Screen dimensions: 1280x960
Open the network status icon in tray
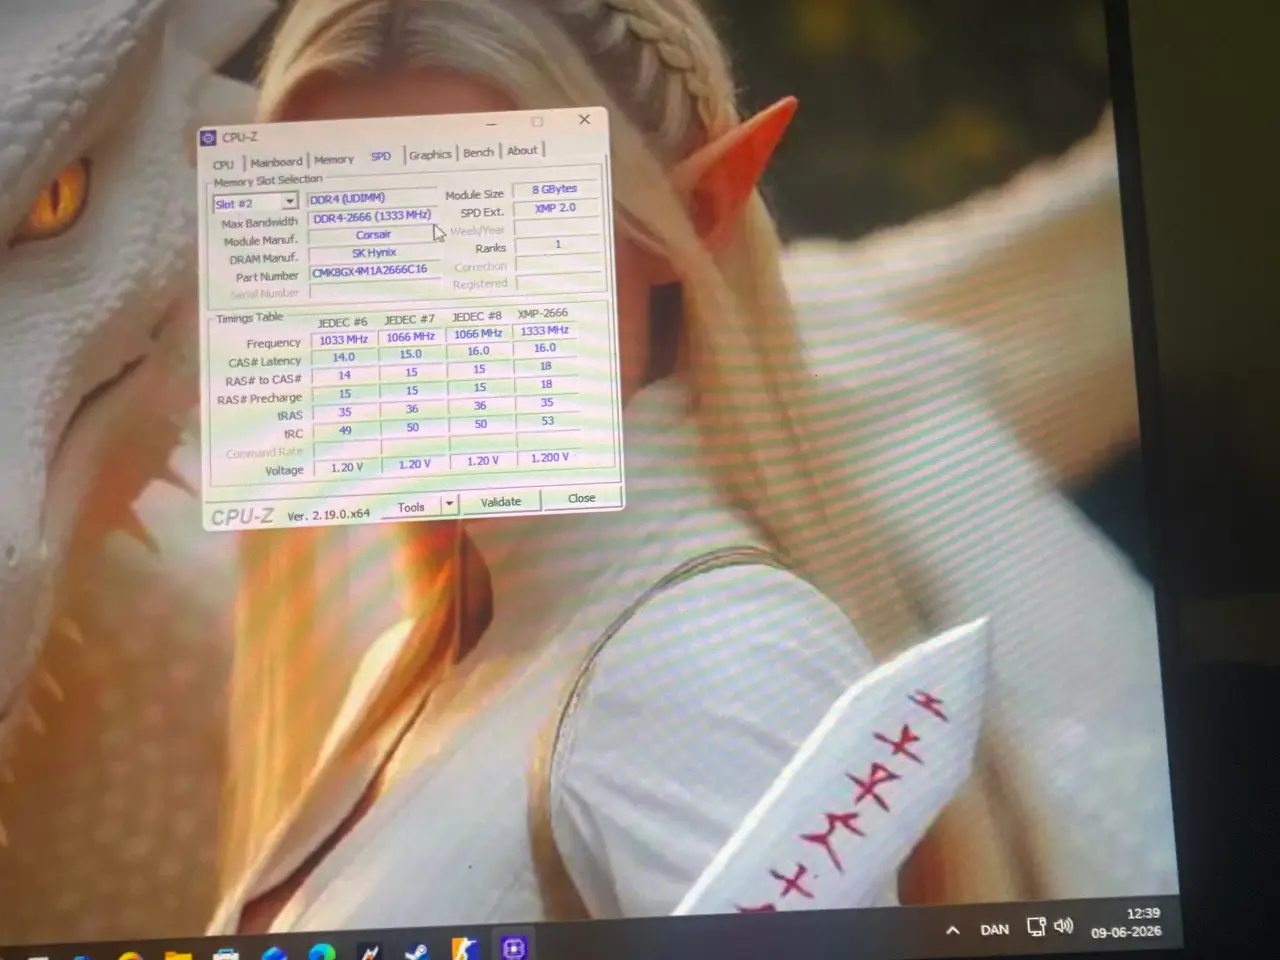click(1036, 927)
